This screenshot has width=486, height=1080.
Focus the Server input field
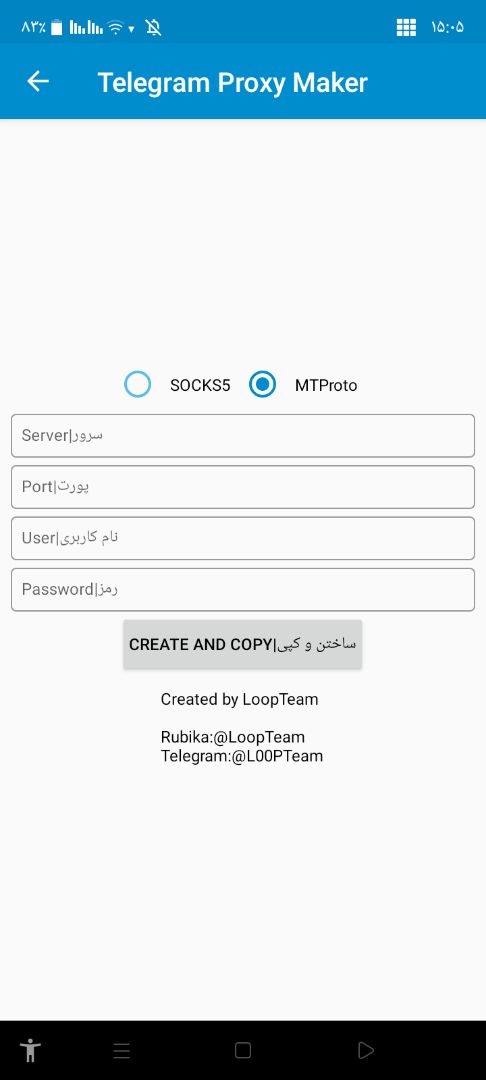(x=243, y=435)
